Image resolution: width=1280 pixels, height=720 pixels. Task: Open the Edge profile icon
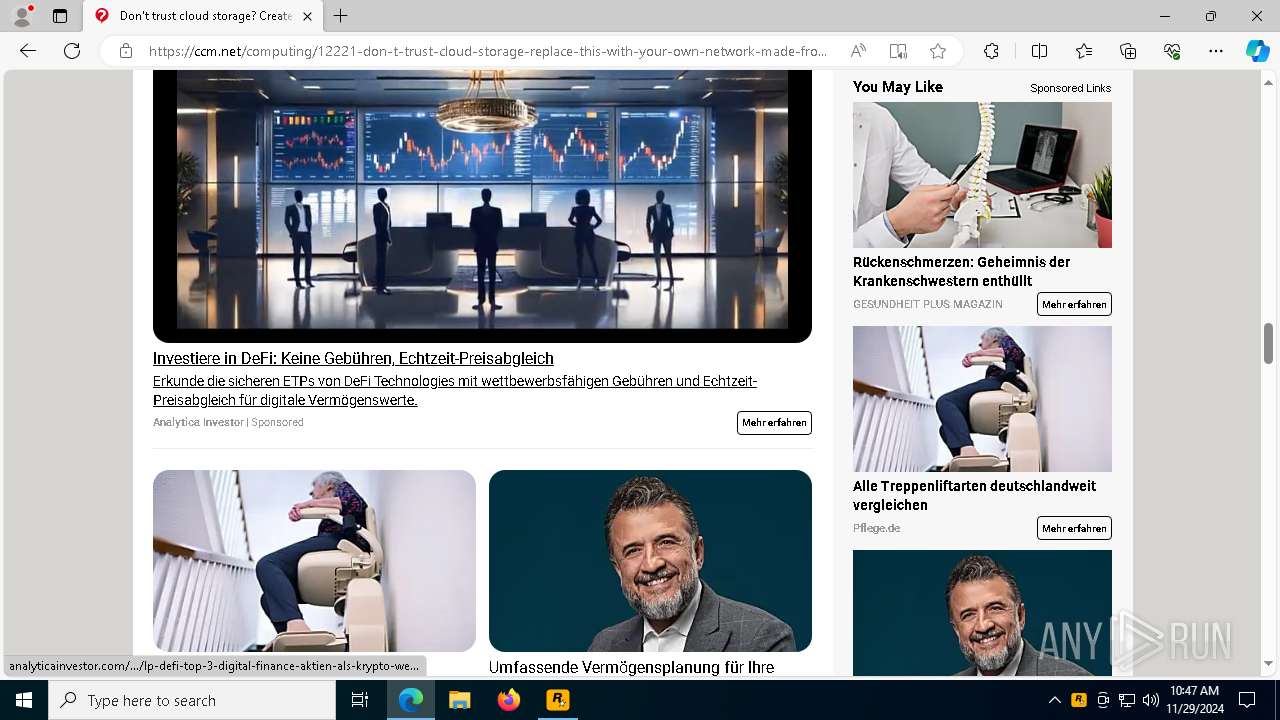click(22, 16)
